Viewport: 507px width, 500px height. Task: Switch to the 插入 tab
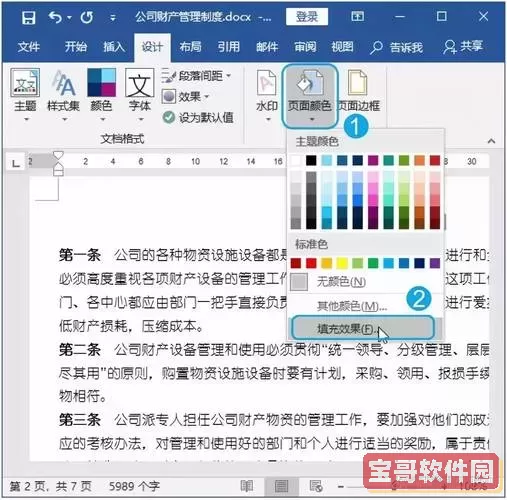click(114, 47)
